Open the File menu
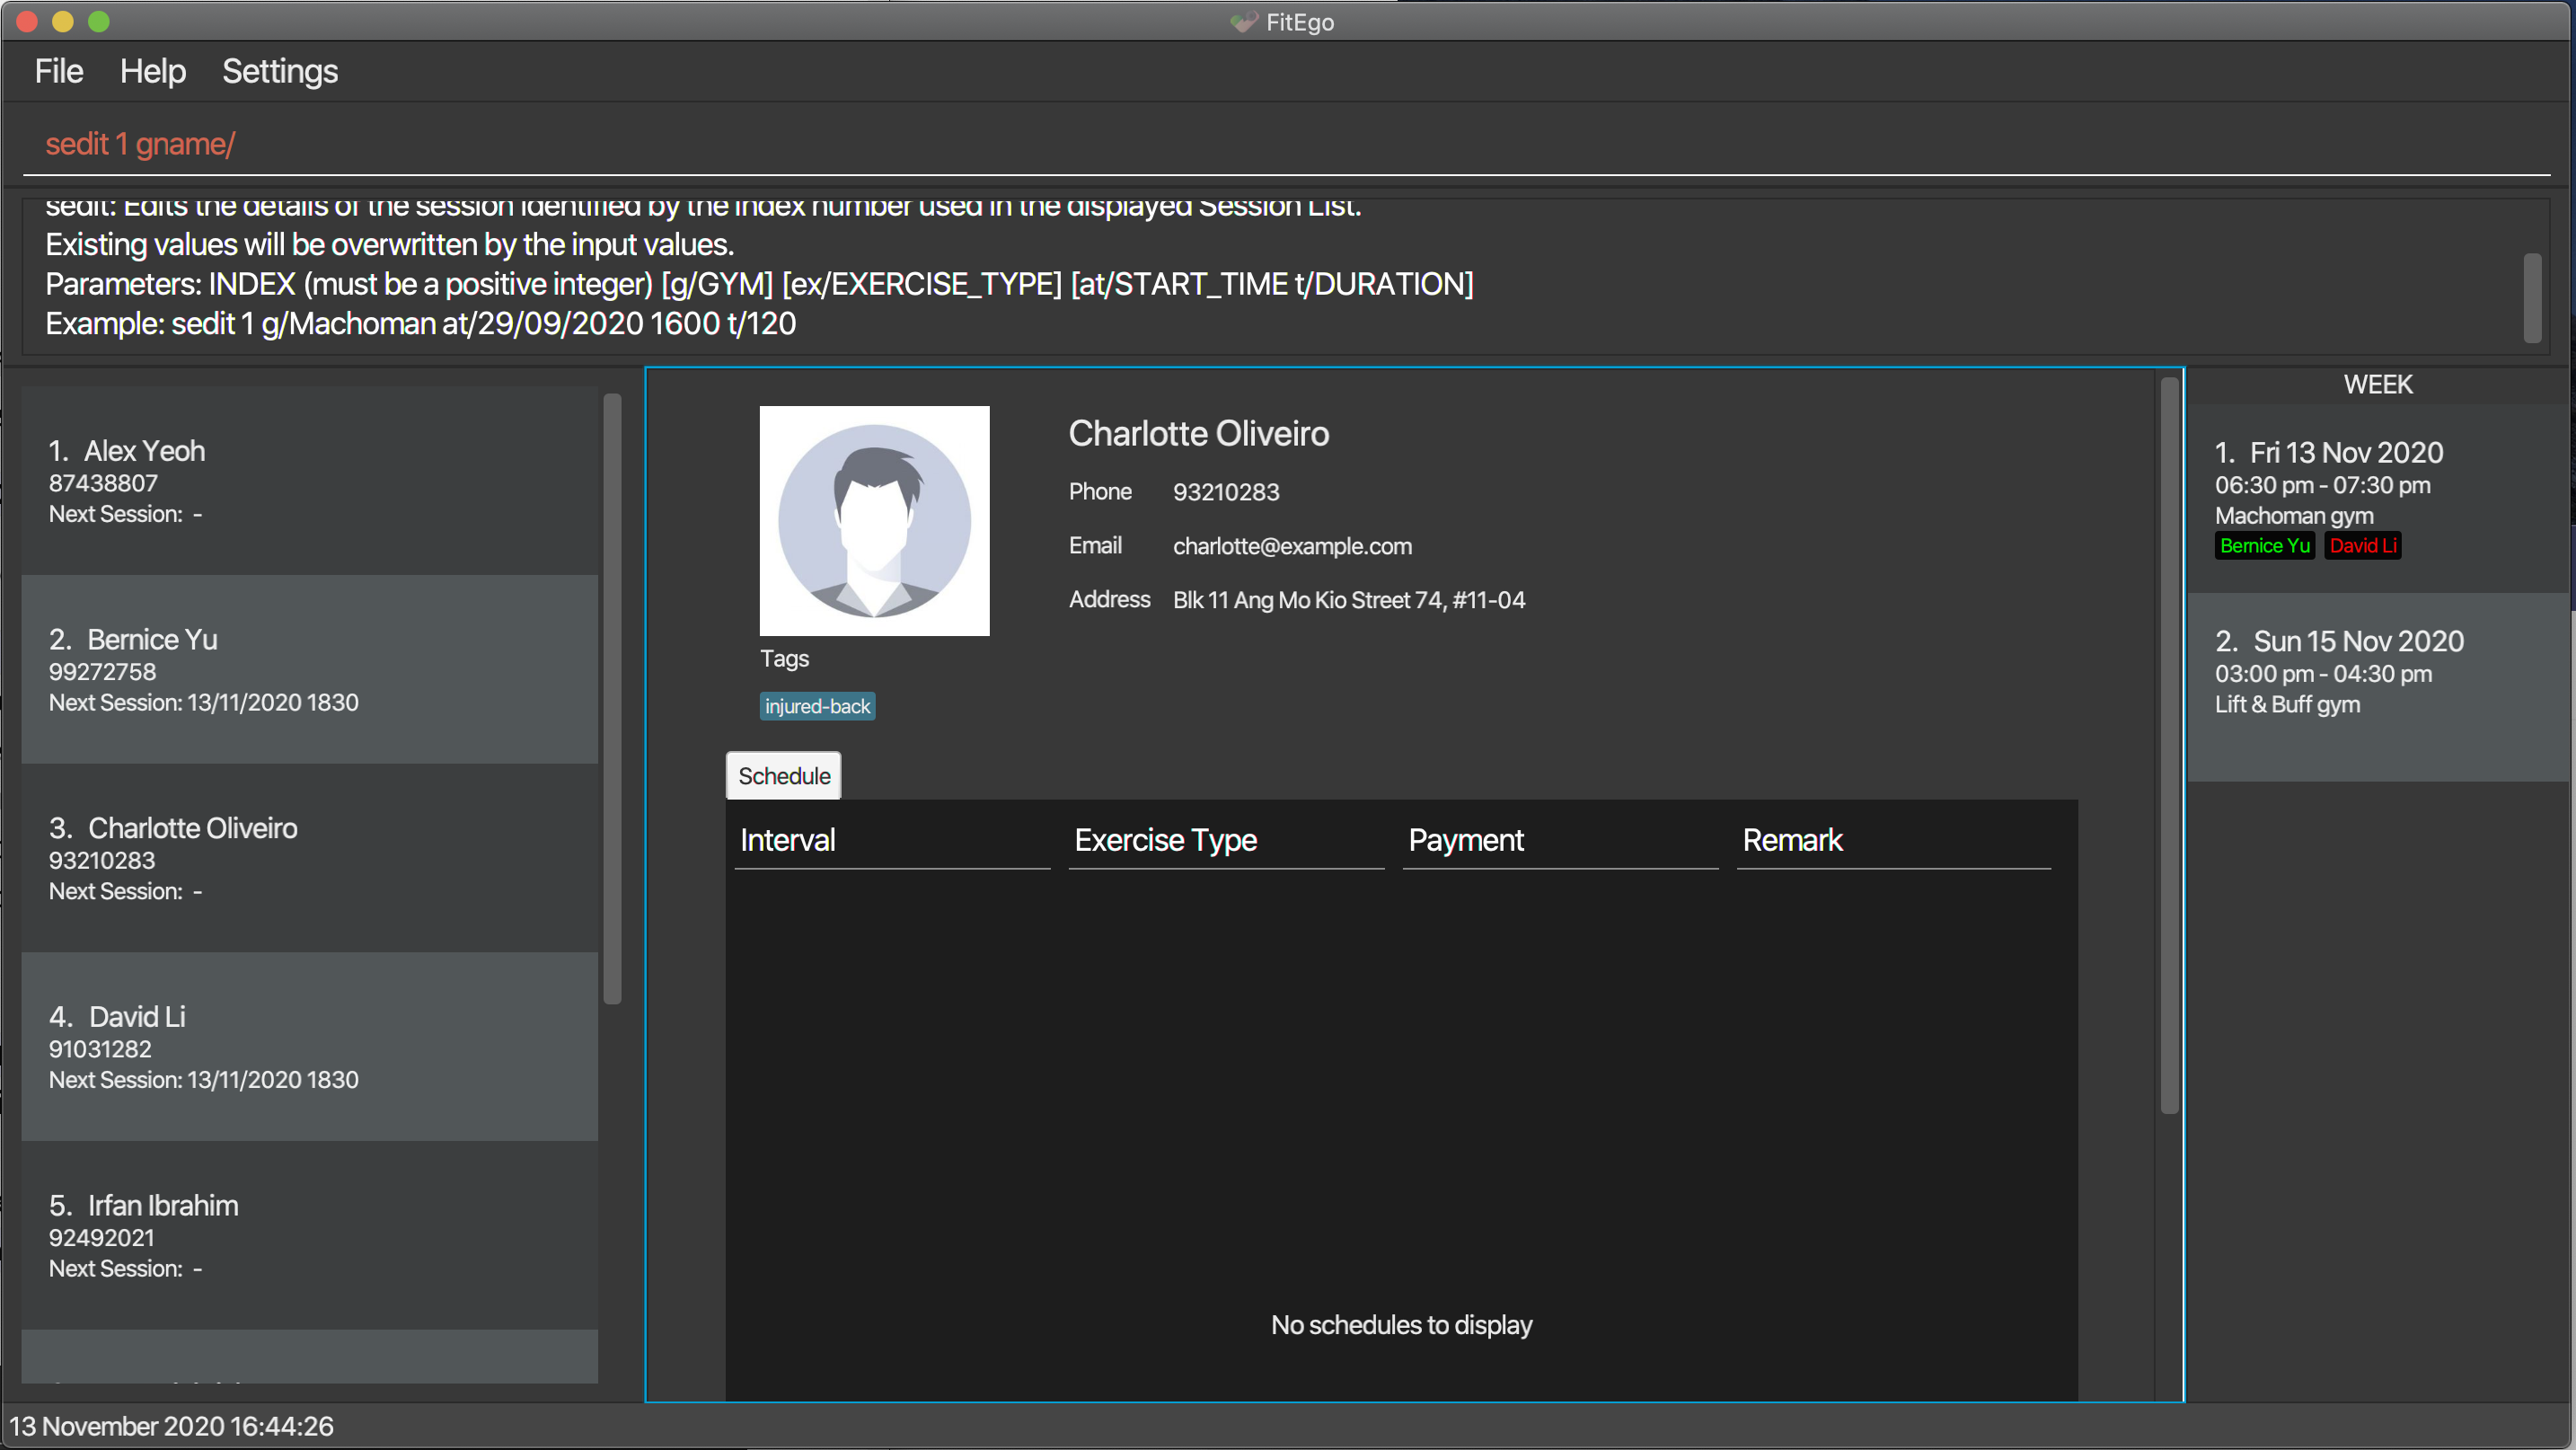This screenshot has width=2576, height=1450. click(58, 72)
